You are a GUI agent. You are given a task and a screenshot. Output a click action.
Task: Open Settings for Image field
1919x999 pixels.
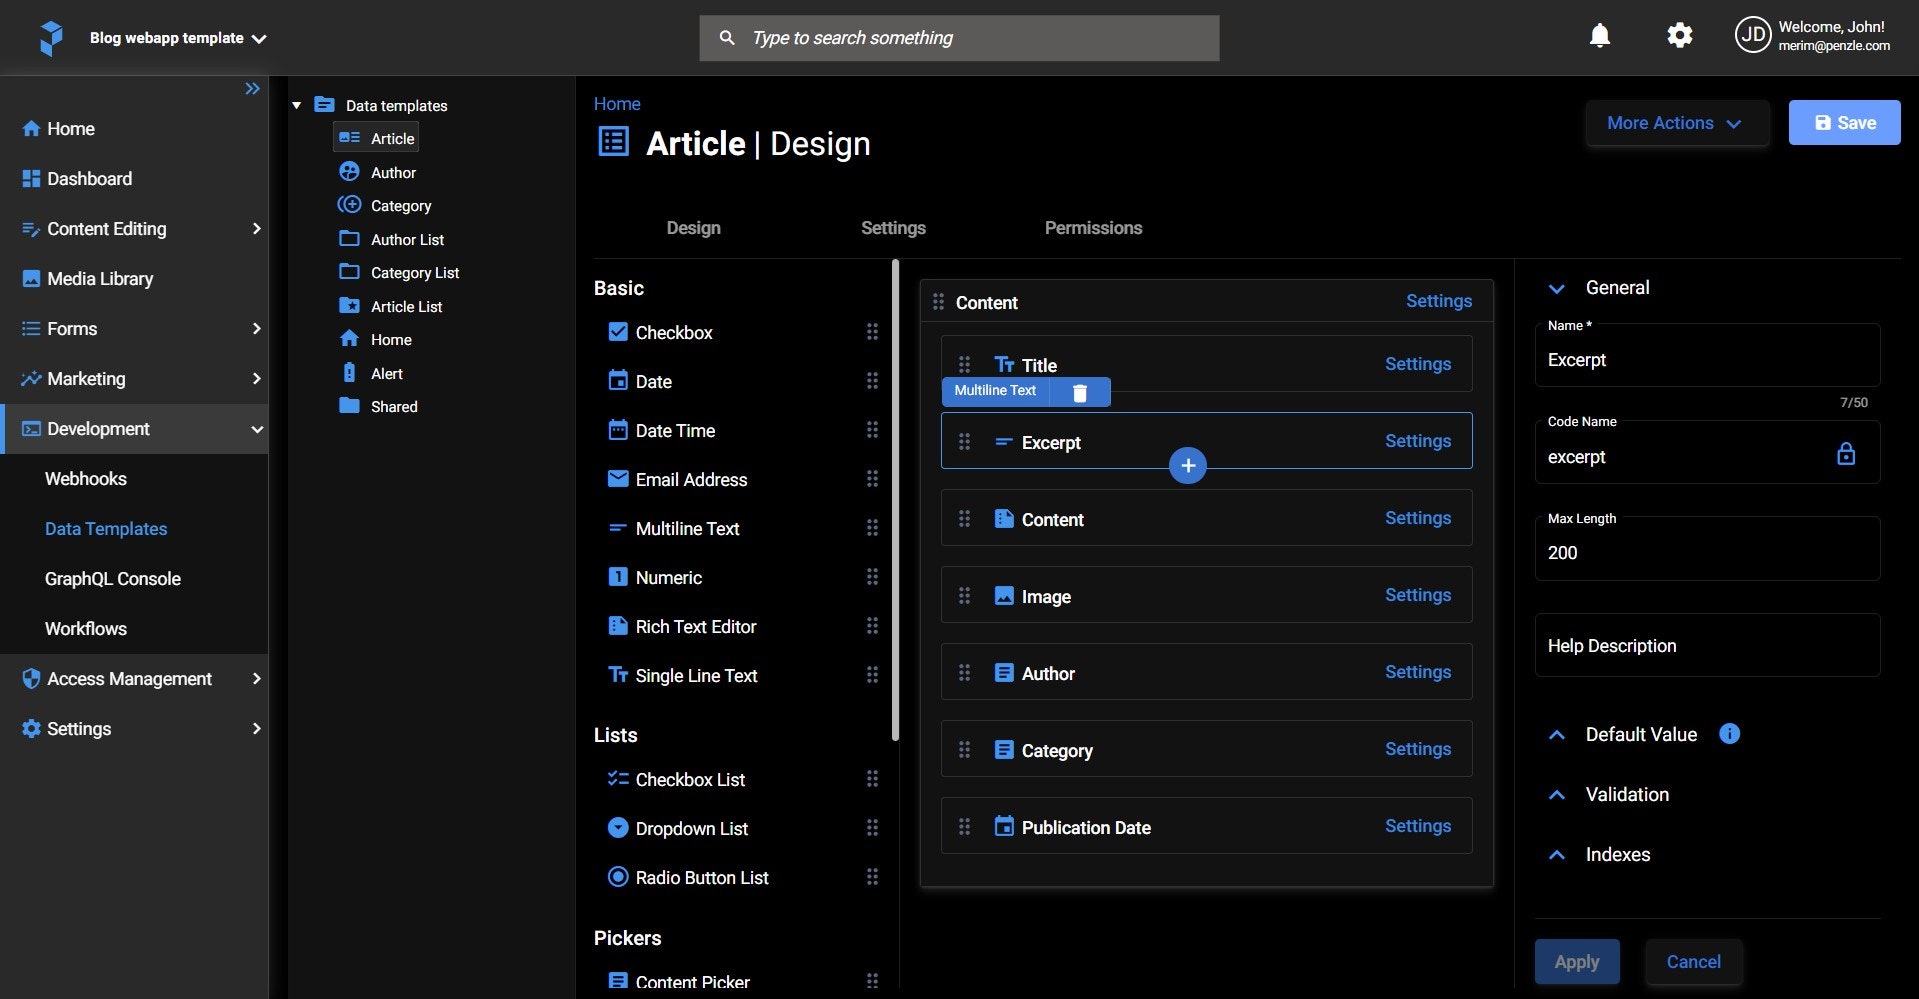[x=1418, y=595]
